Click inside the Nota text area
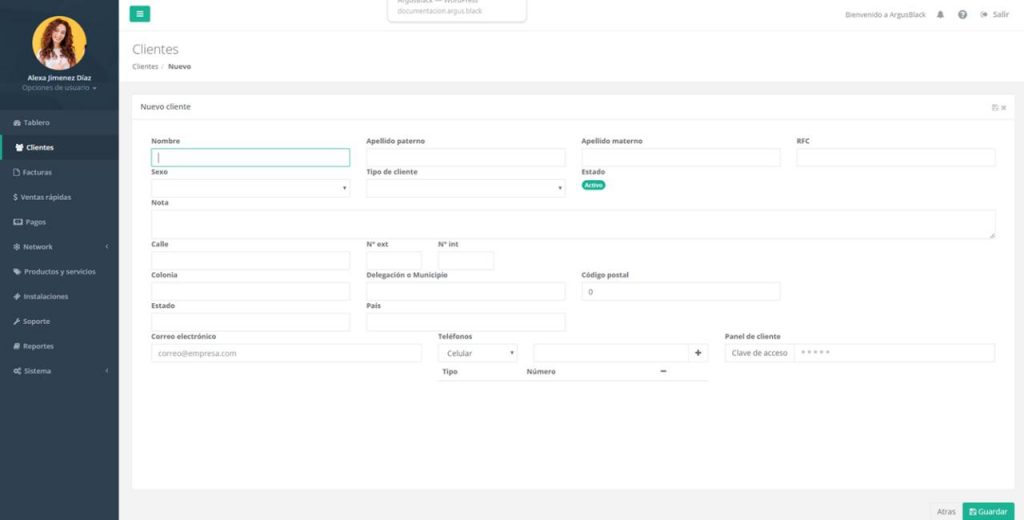This screenshot has height=520, width=1024. pyautogui.click(x=573, y=224)
